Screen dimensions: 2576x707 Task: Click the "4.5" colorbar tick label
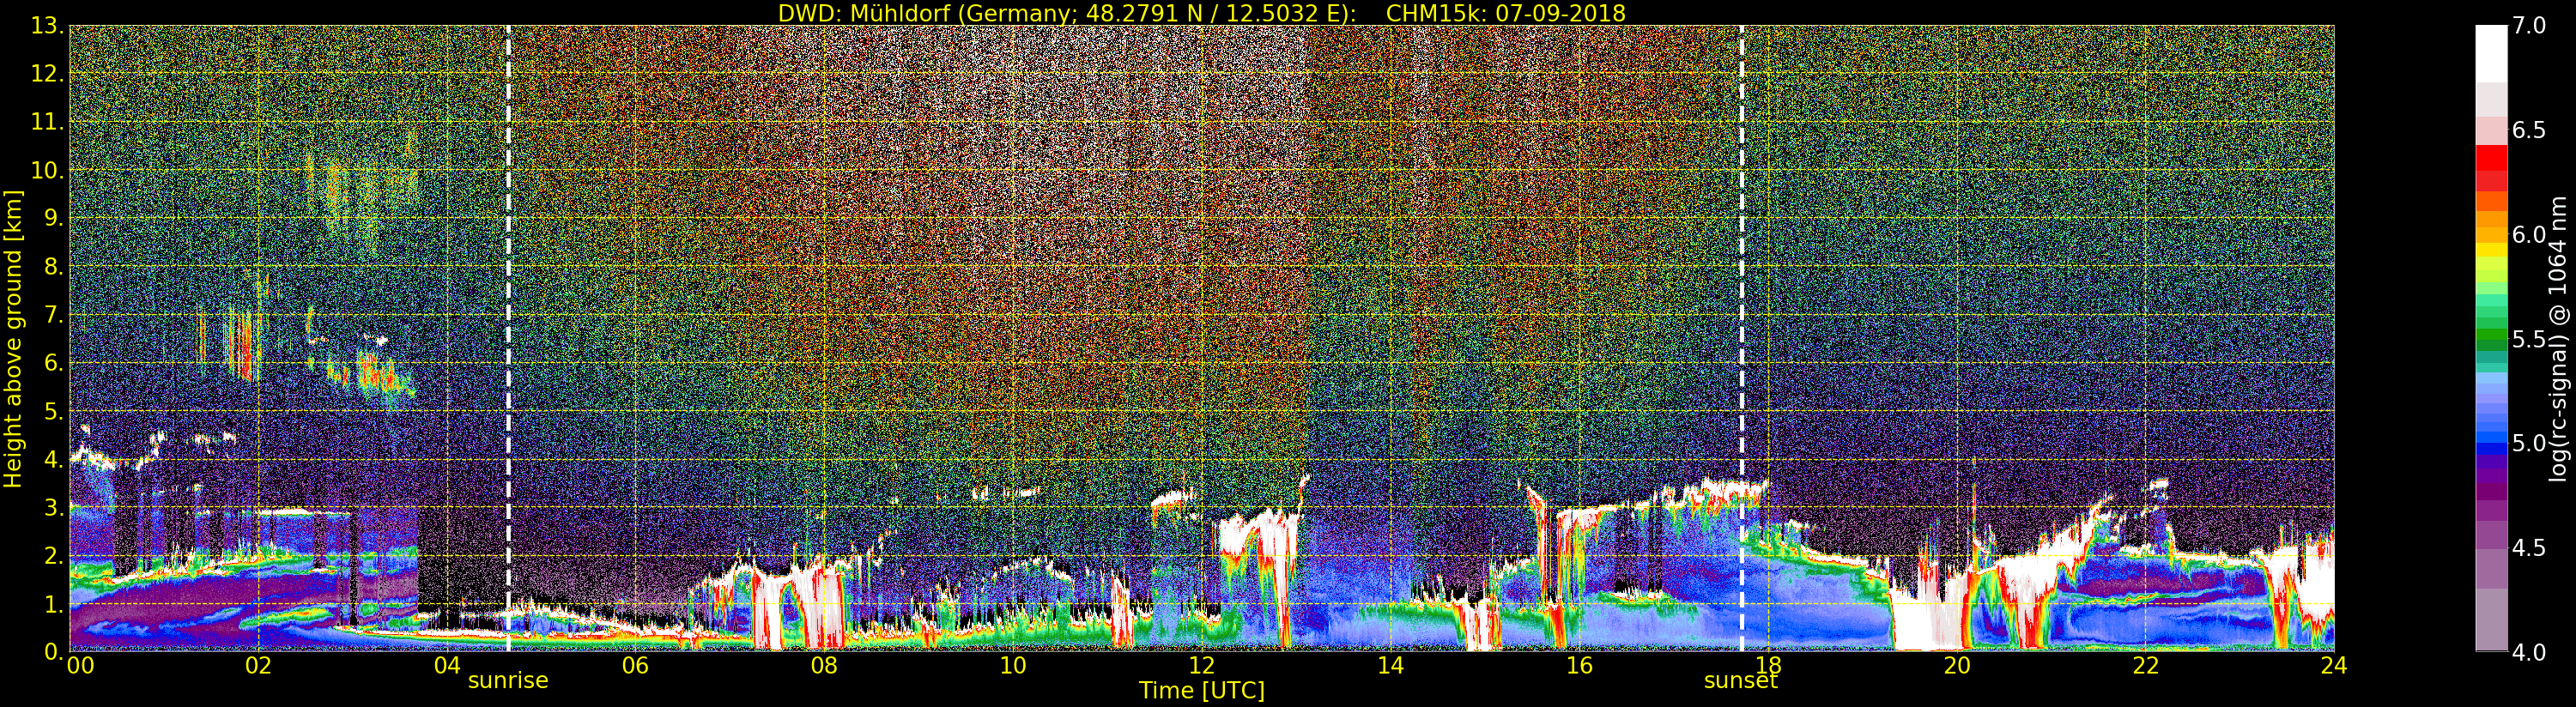pyautogui.click(x=2529, y=548)
